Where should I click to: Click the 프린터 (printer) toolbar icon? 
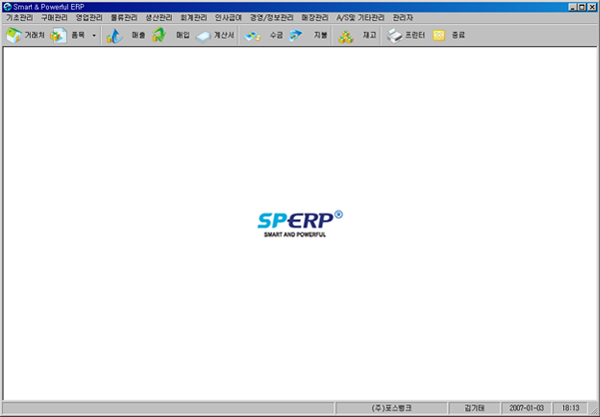pos(394,36)
